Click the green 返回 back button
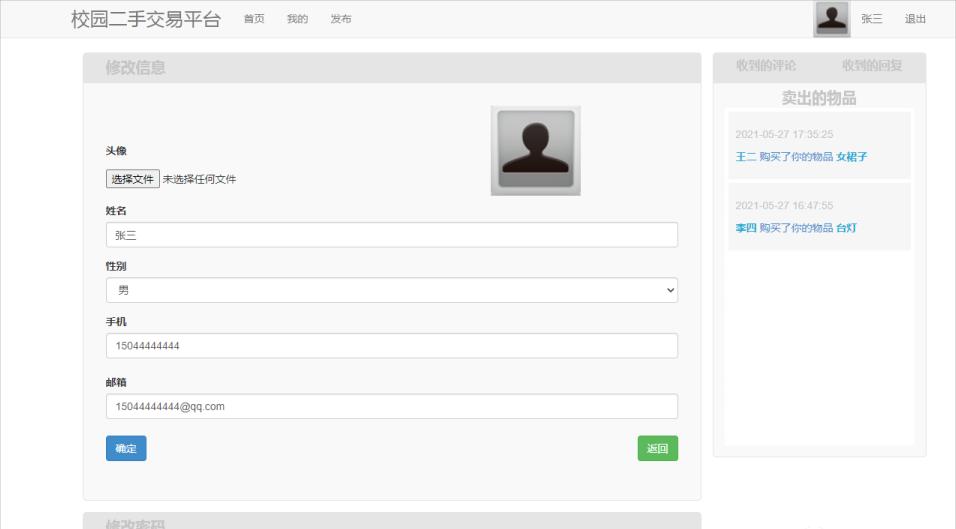 coord(657,448)
